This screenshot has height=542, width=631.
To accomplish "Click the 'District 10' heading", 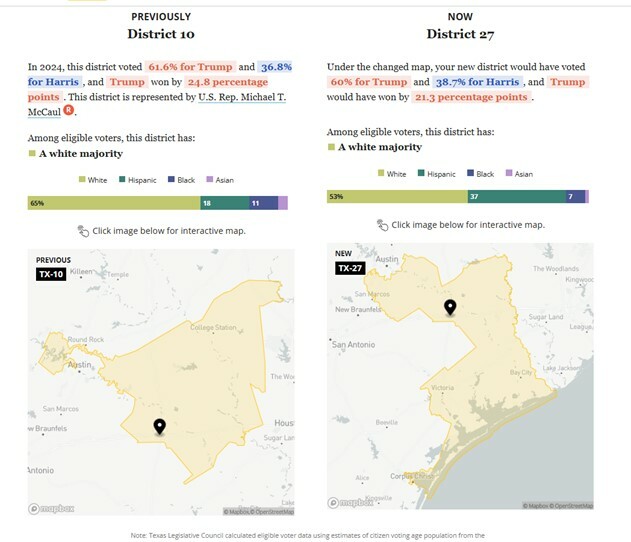I will click(x=161, y=34).
